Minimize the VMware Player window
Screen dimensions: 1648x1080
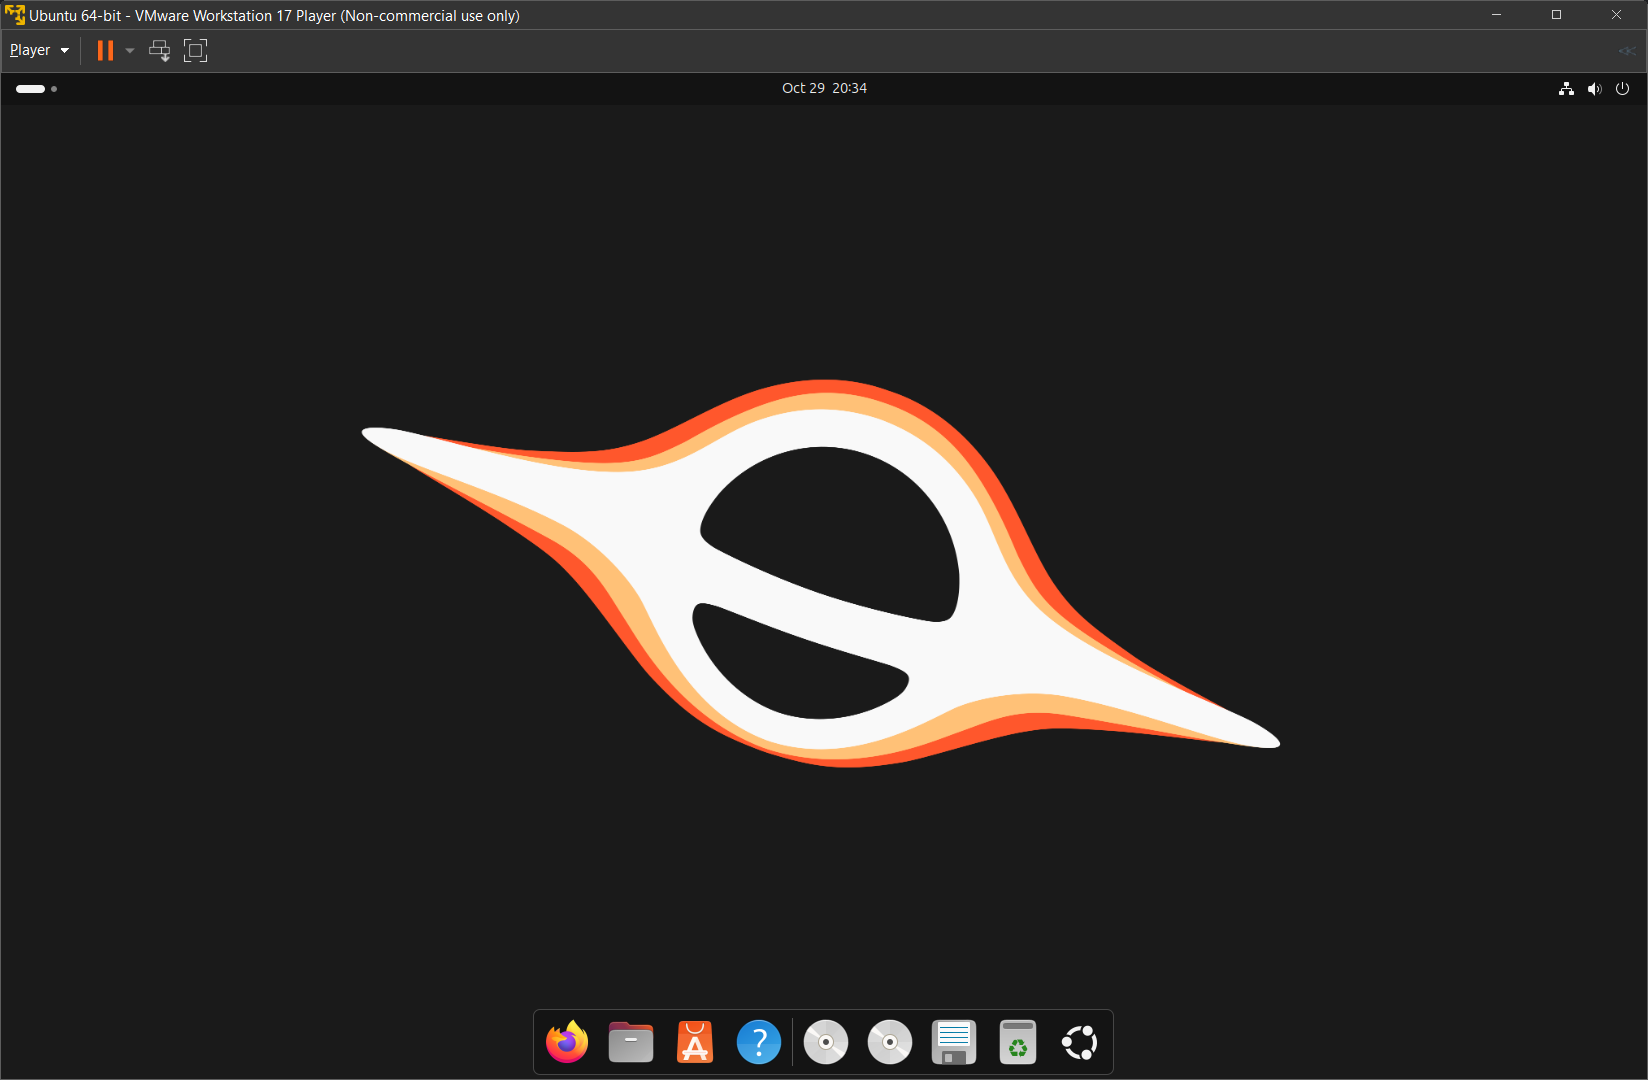1497,15
